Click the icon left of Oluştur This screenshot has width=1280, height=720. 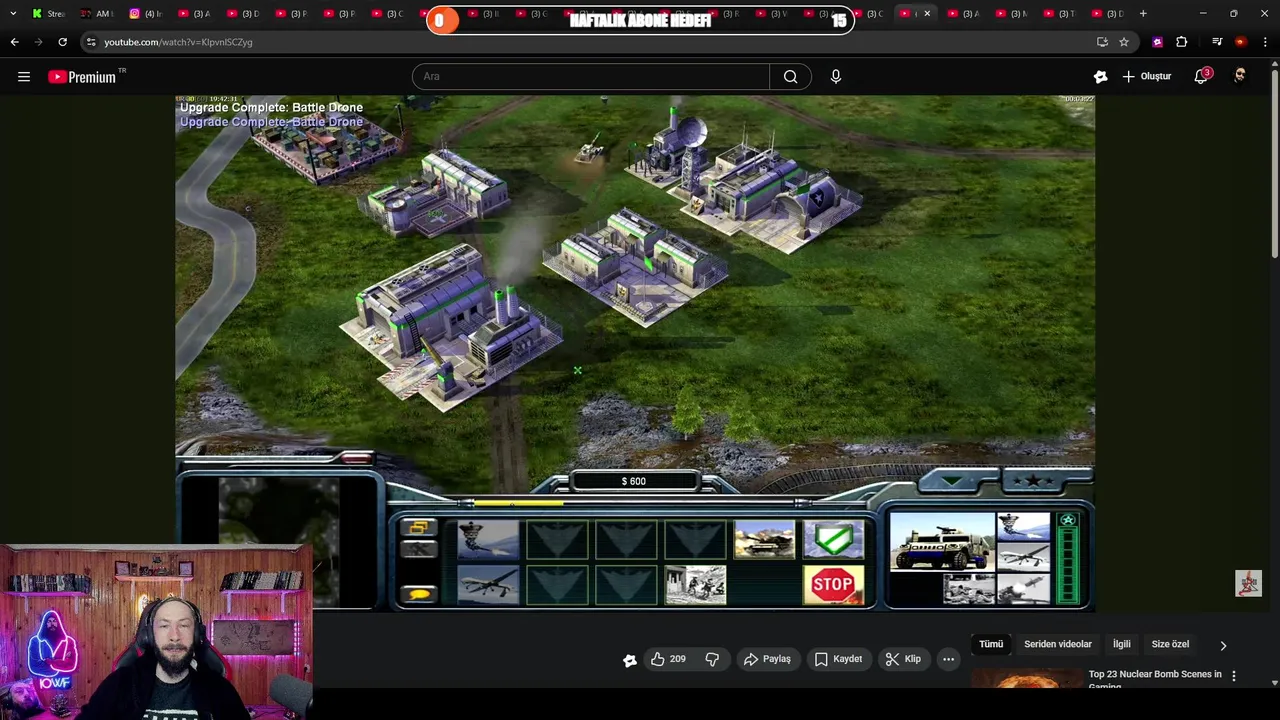(1100, 77)
